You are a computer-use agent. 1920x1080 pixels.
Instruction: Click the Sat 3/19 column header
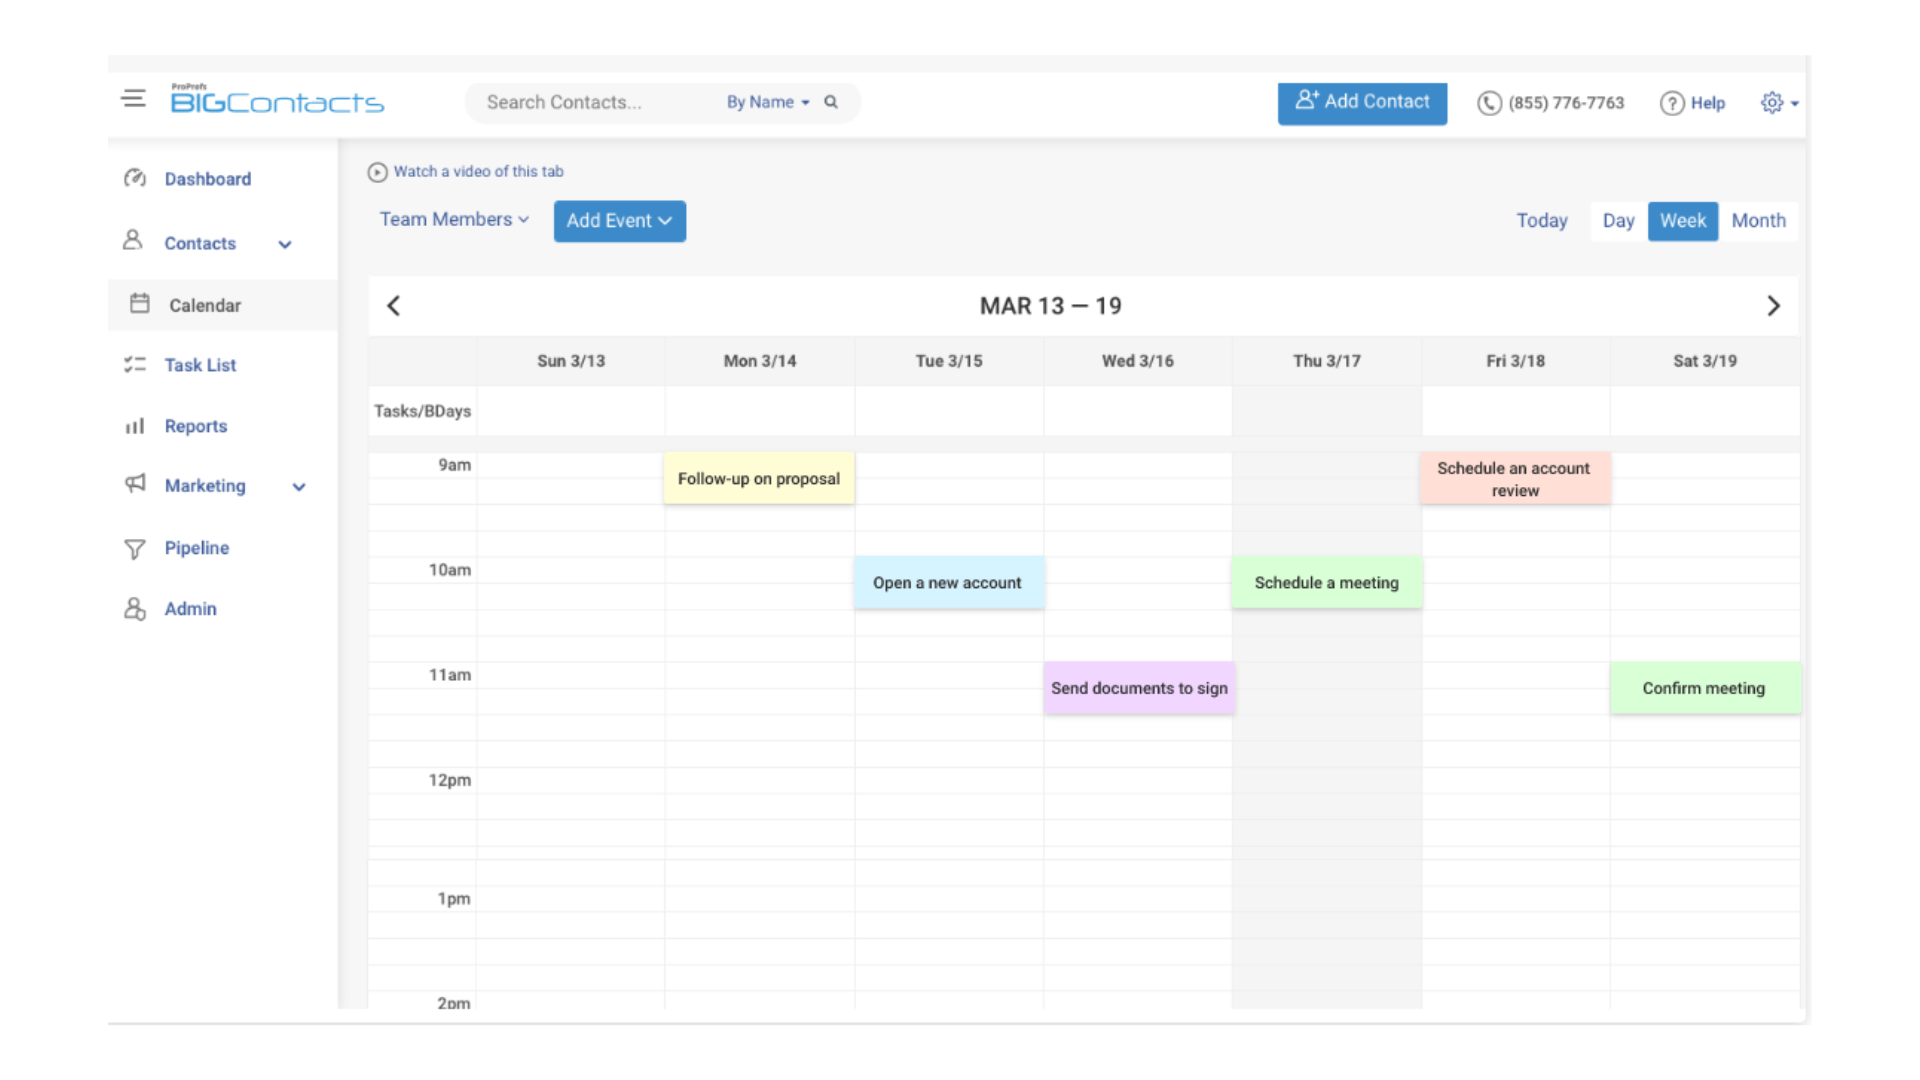click(1705, 361)
